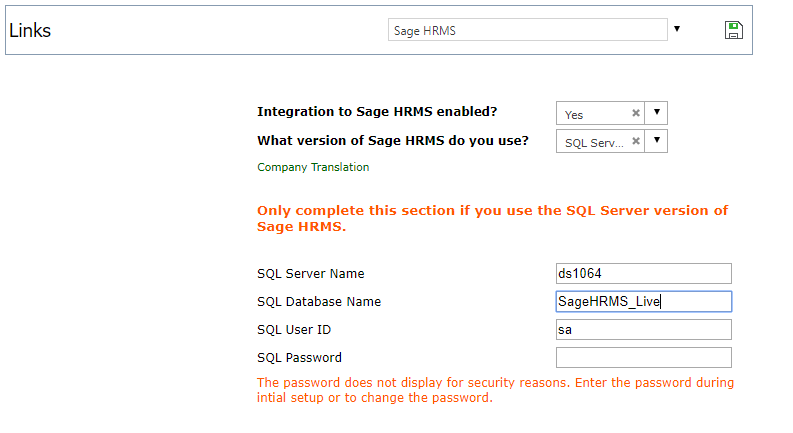Click the Integration to Sage HRMS enabled label
The width and height of the screenshot is (793, 433).
pos(377,112)
